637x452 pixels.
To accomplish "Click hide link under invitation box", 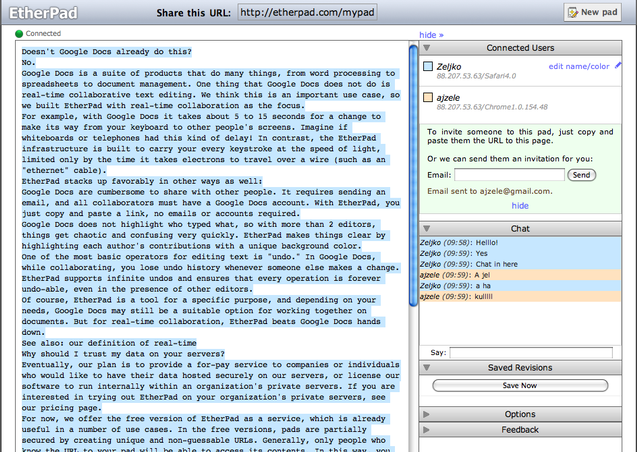I will (520, 205).
